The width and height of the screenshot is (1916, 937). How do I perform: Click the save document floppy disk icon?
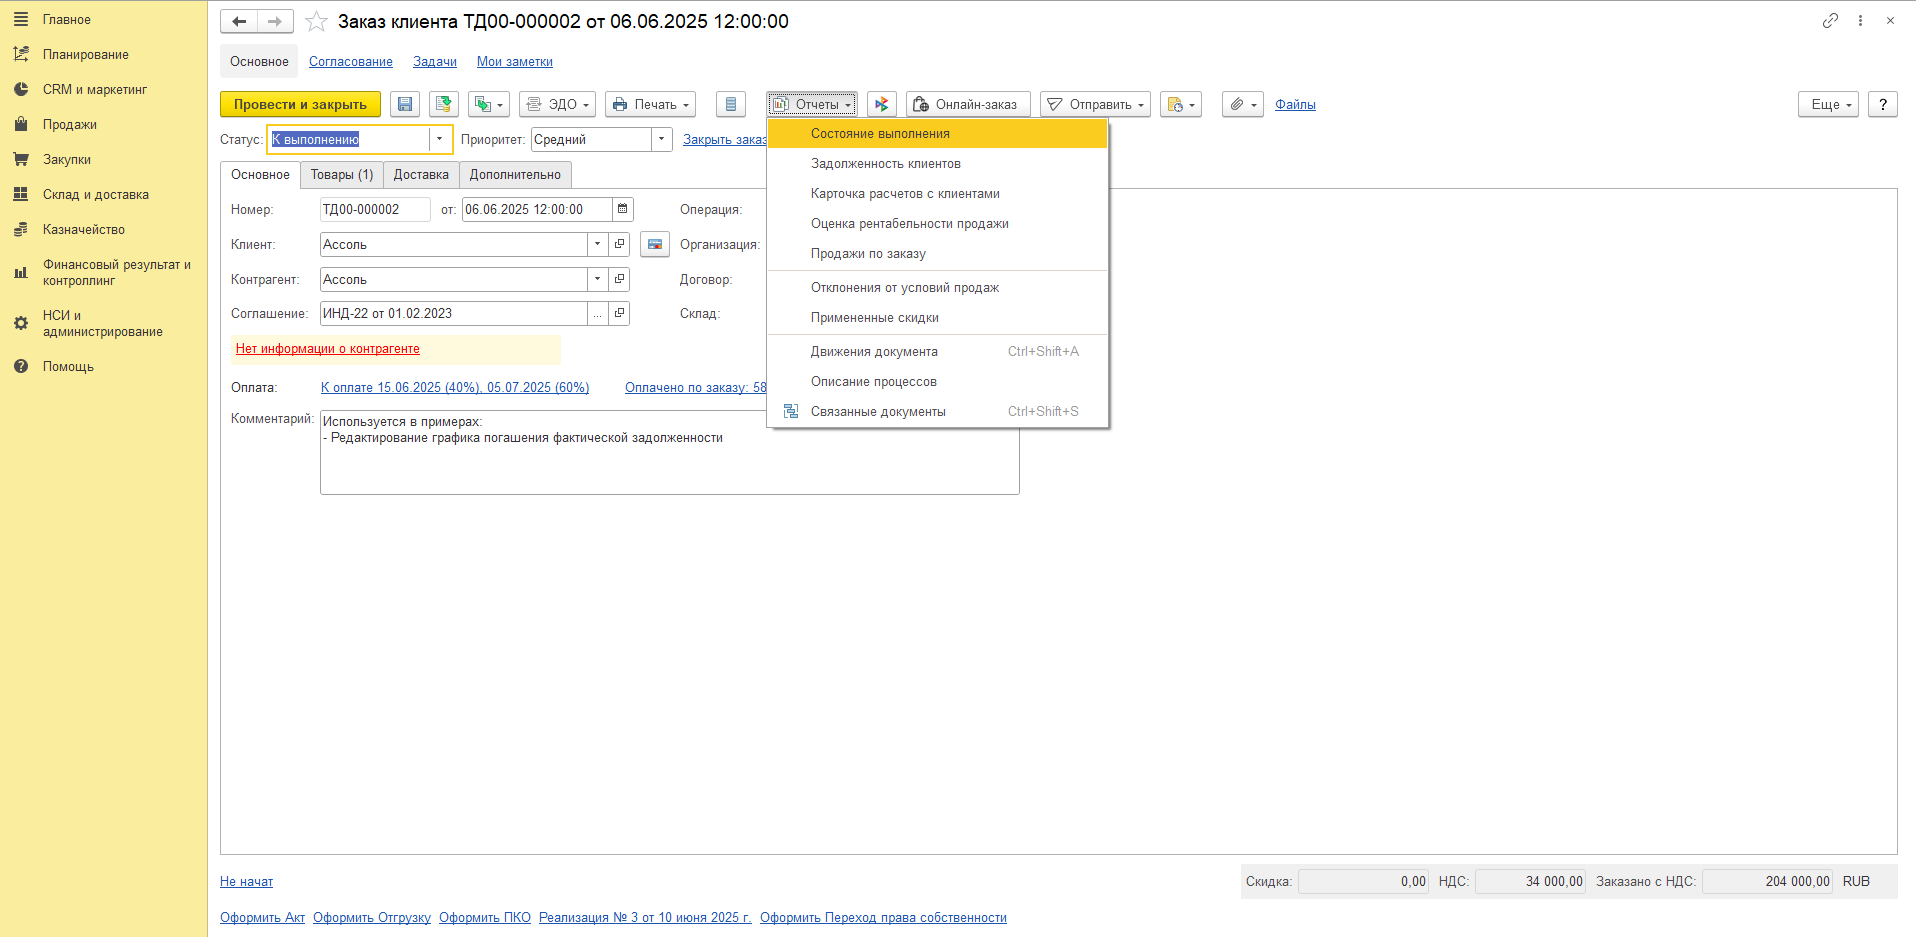coord(405,104)
